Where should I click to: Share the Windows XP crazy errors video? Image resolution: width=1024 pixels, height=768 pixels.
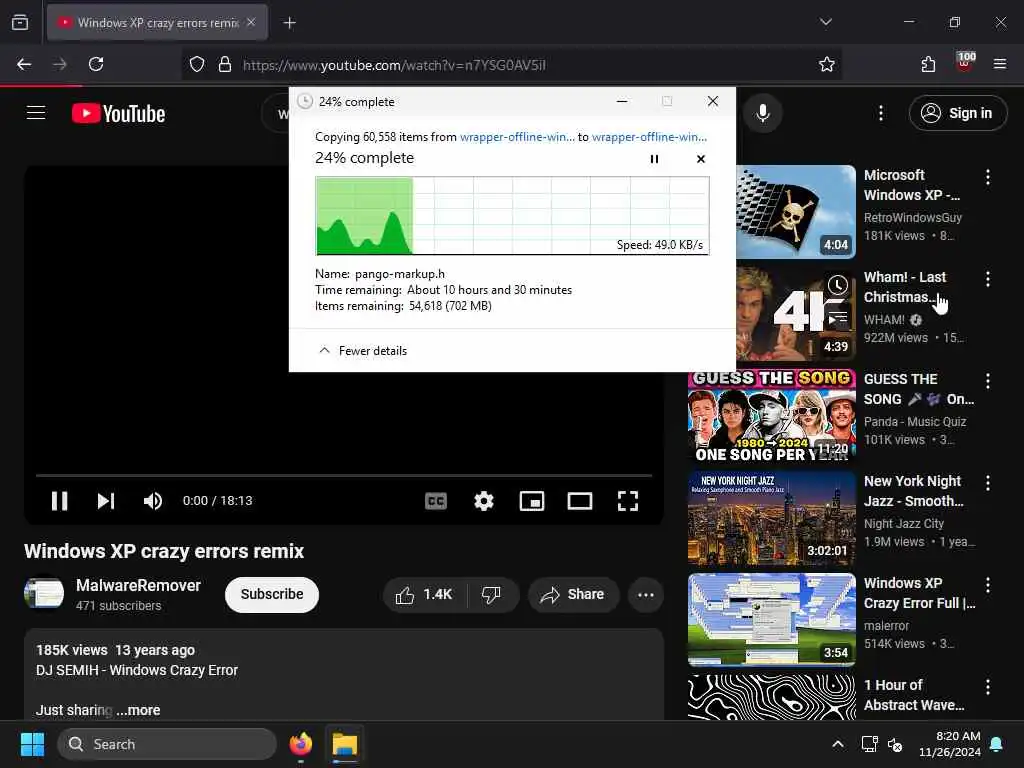click(x=573, y=594)
